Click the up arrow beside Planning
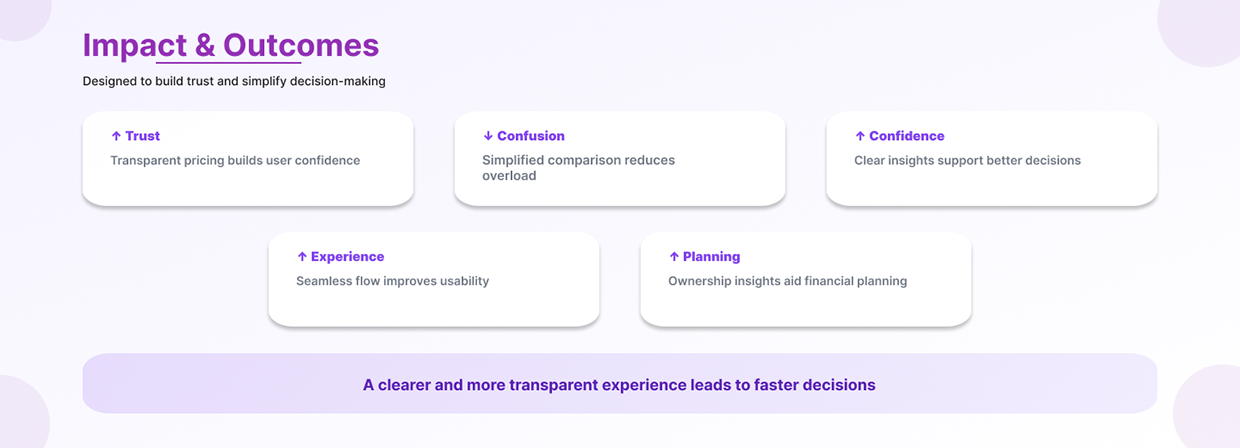The height and width of the screenshot is (448, 1240). (x=674, y=257)
